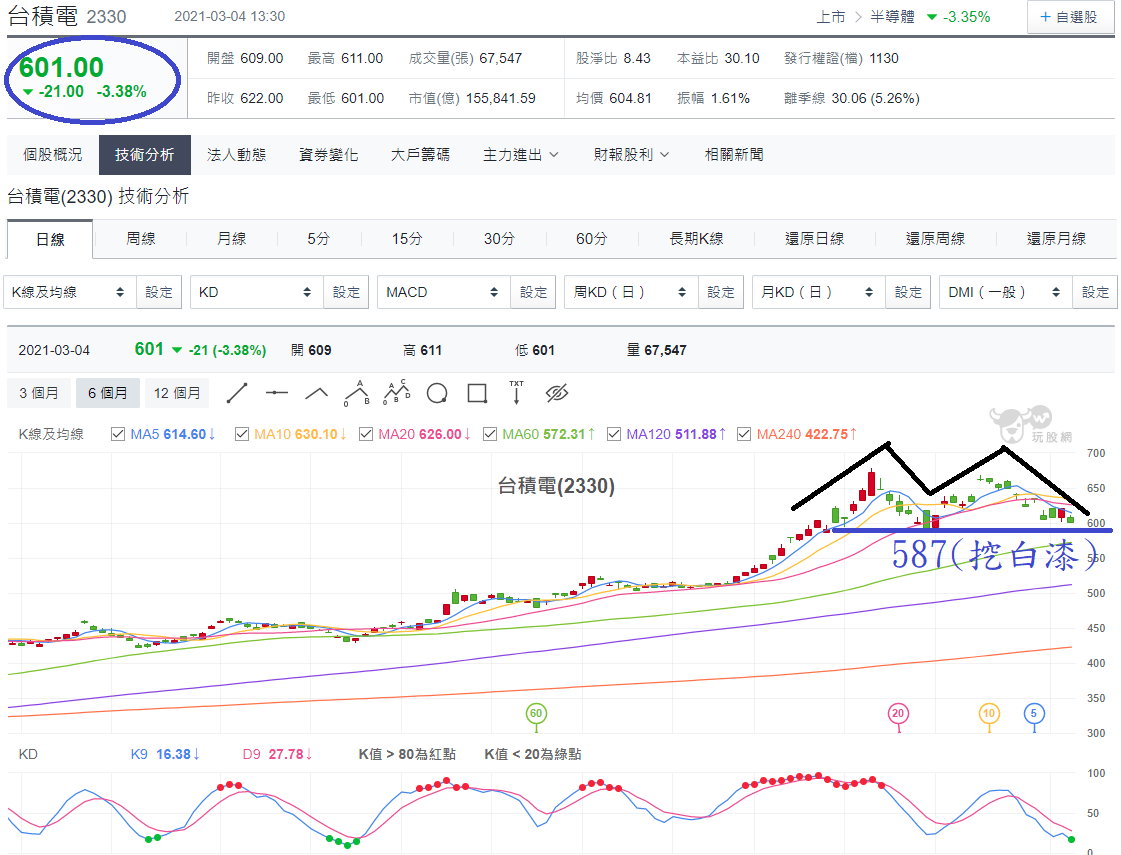Select the 6 個月 range button
The width and height of the screenshot is (1121, 855).
pos(107,393)
